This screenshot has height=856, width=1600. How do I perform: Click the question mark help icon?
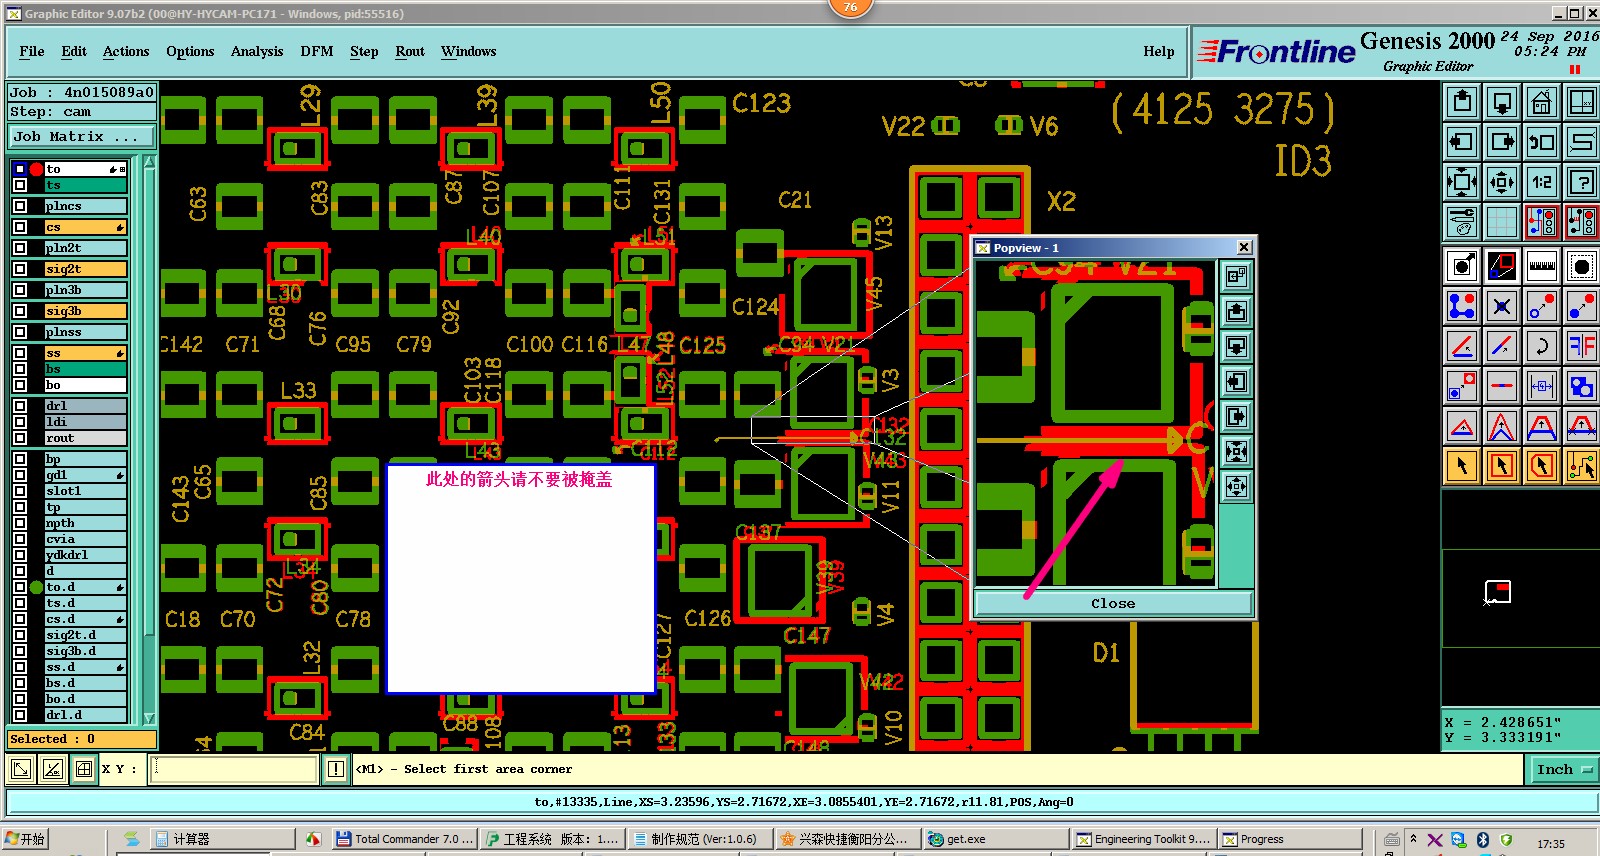tap(1582, 182)
